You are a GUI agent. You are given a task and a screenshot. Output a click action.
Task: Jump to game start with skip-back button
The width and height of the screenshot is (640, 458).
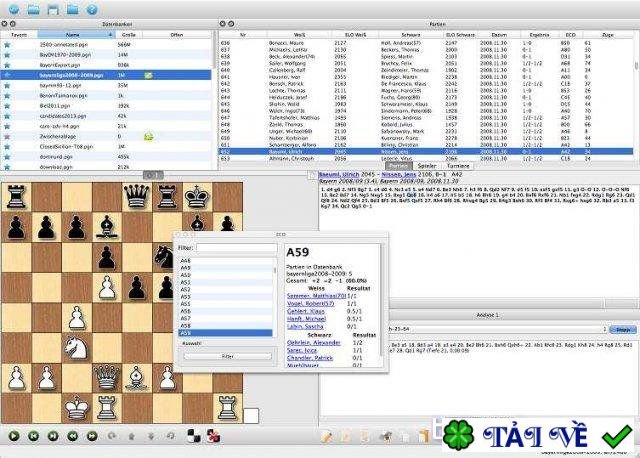click(33, 436)
